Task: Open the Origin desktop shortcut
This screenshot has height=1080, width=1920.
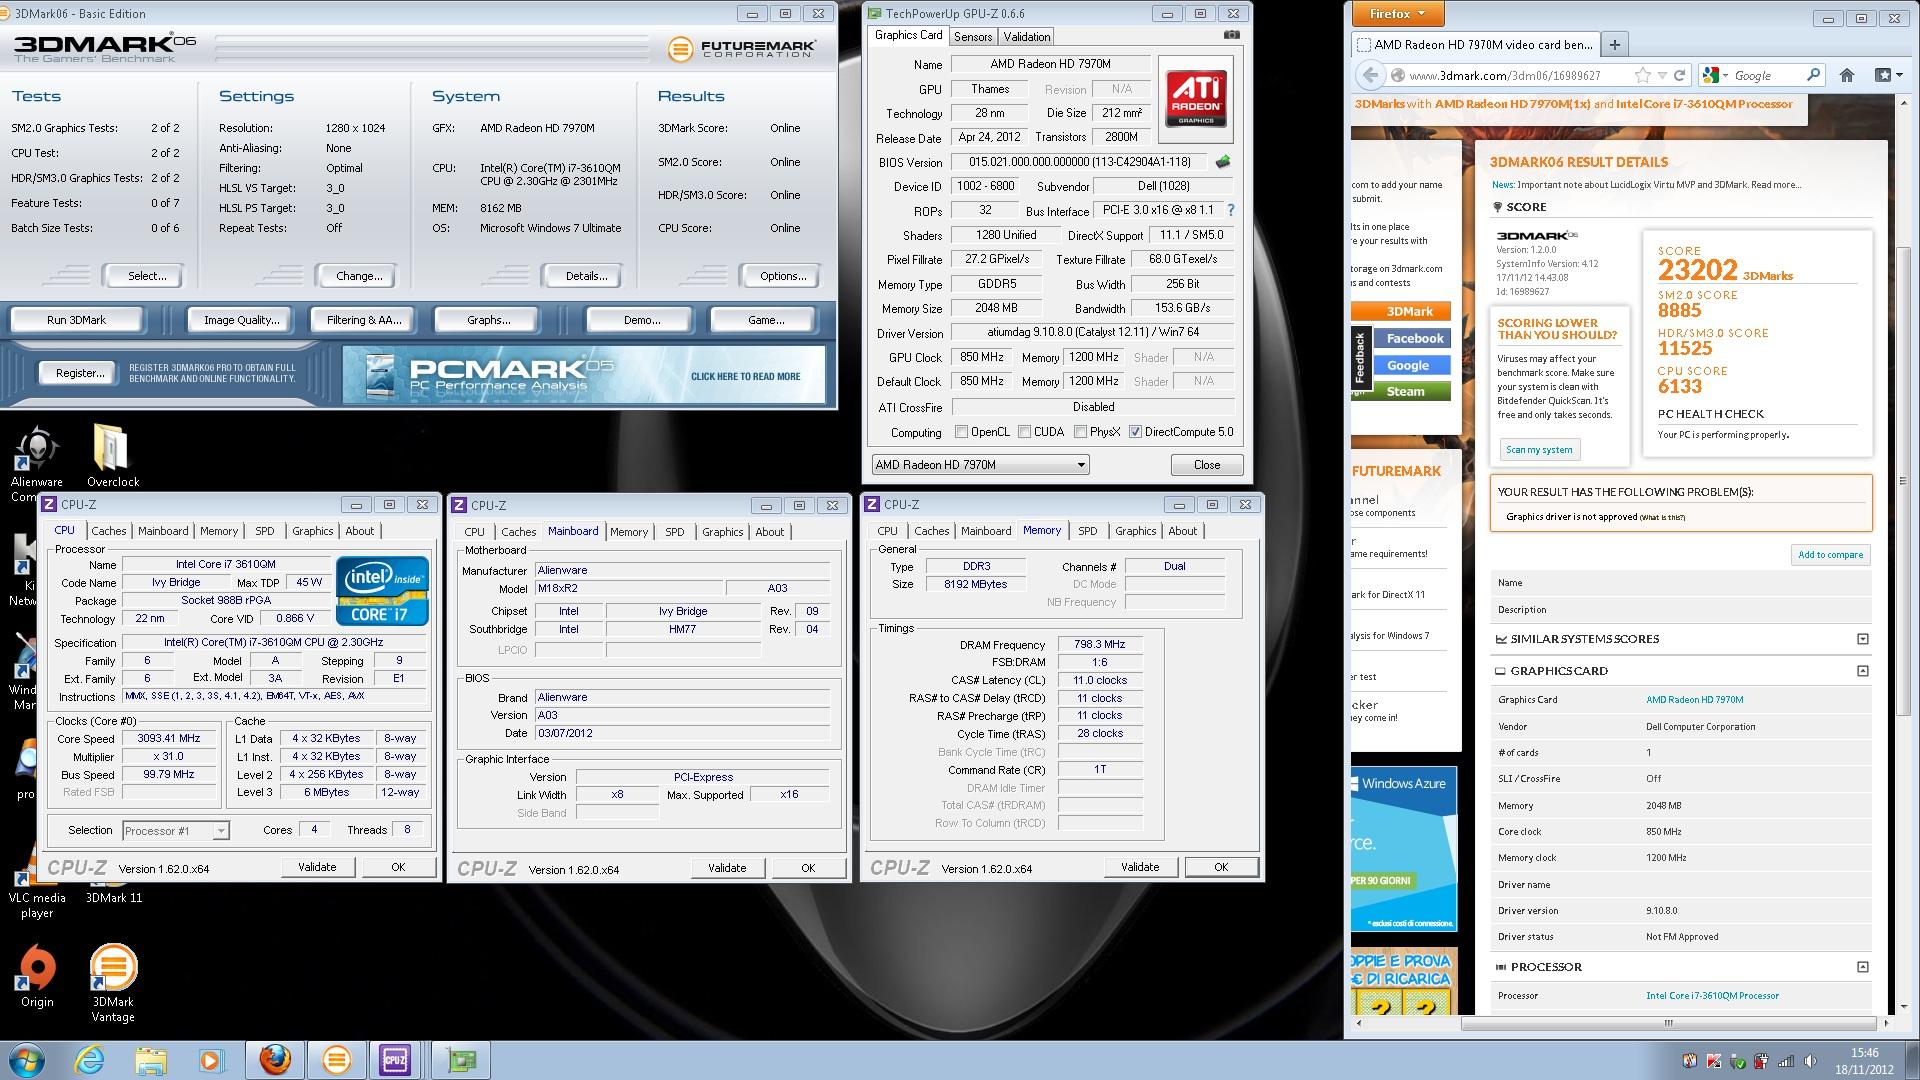Action: point(37,976)
